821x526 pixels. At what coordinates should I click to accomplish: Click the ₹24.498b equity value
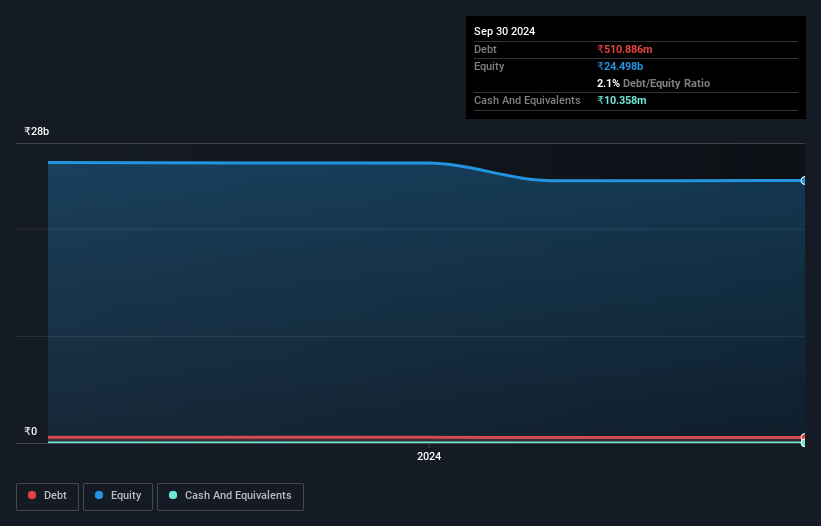(x=620, y=66)
